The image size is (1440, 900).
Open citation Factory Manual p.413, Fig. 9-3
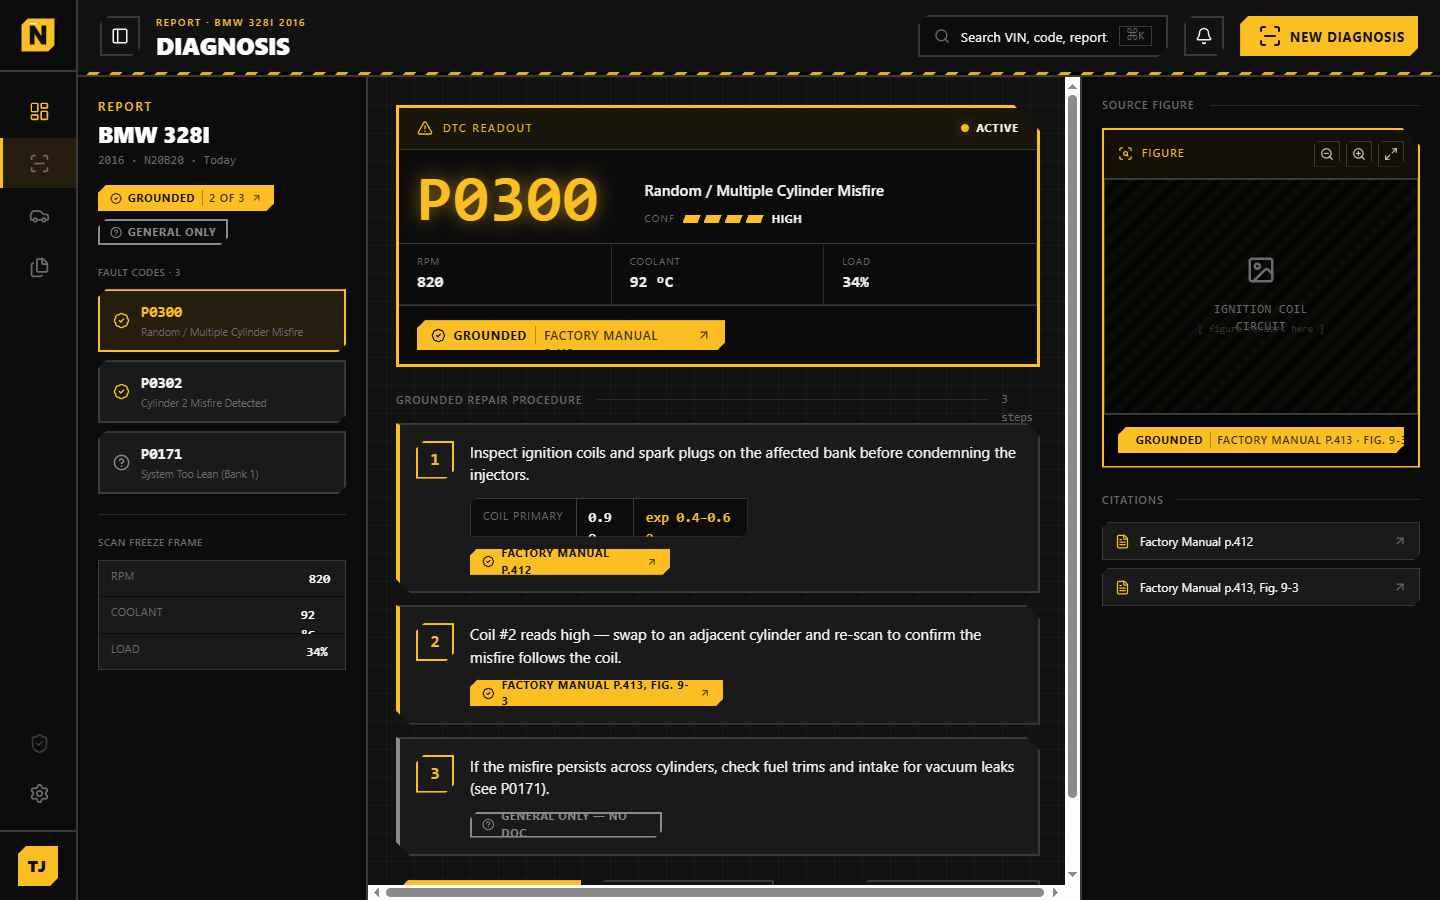point(1260,588)
